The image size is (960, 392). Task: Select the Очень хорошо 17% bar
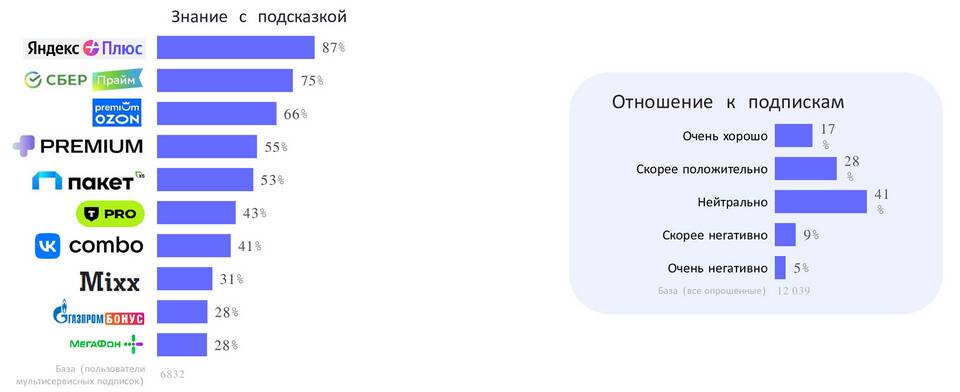click(793, 135)
